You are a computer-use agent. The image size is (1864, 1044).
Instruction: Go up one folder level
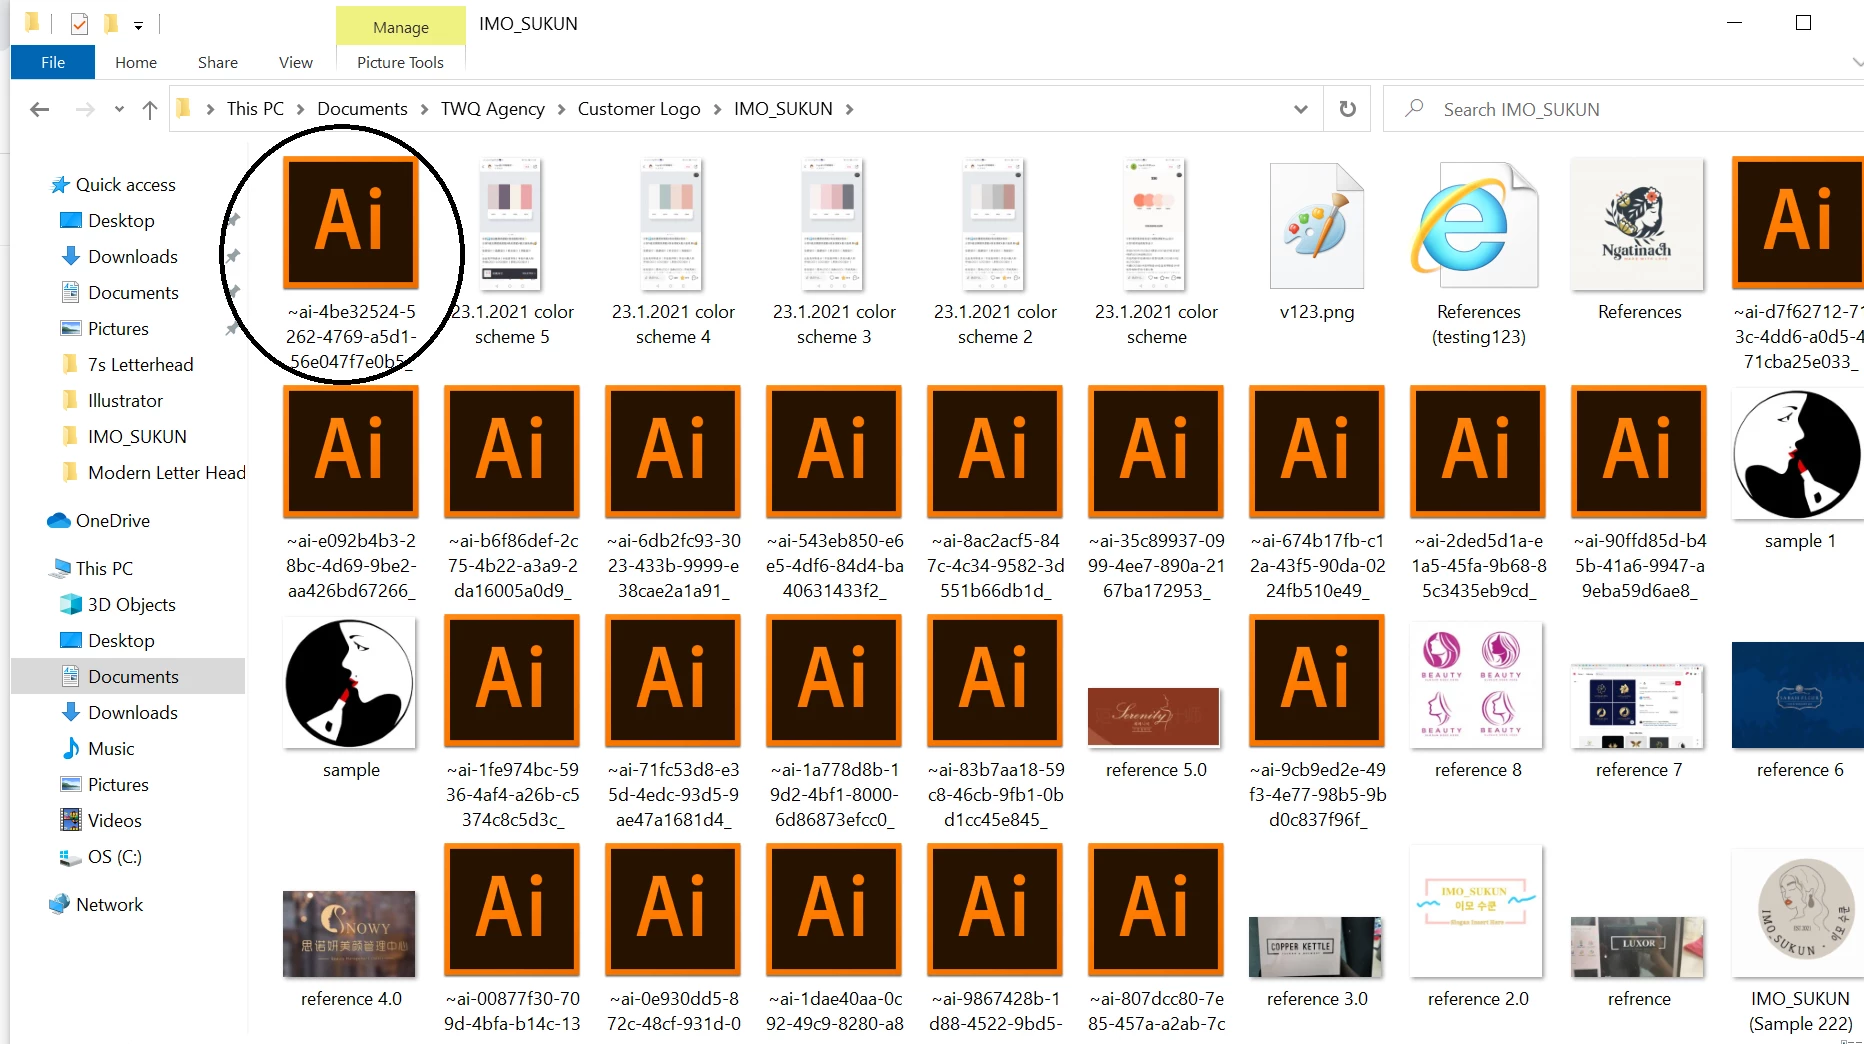(150, 109)
